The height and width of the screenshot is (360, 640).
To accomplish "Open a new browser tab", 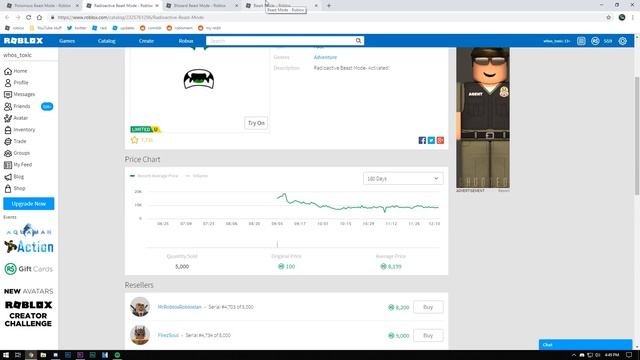I will coord(329,6).
